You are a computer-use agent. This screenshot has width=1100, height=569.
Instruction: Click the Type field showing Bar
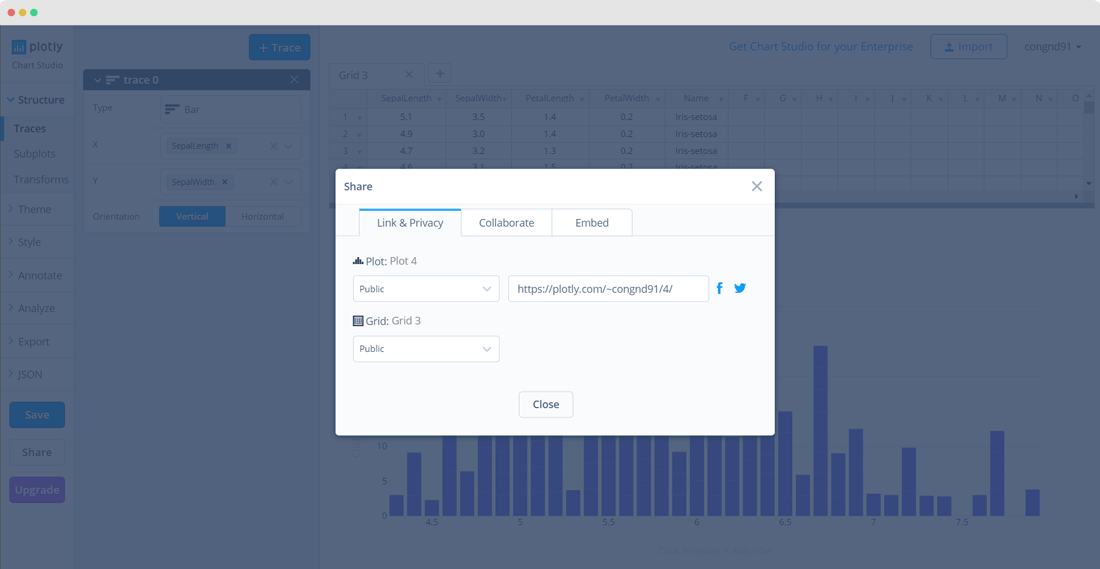coord(230,109)
